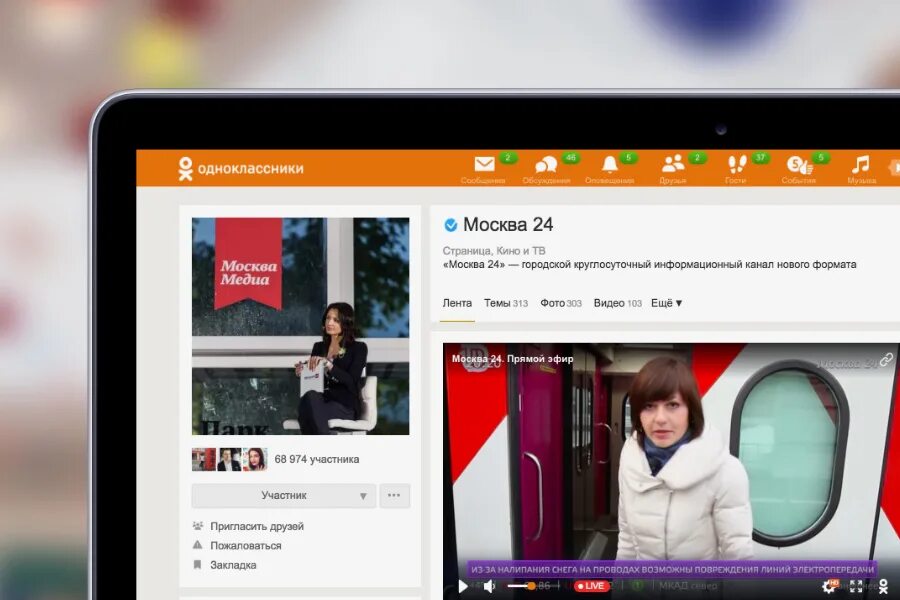Click the Москва 24. Прямой эфир video title

tap(513, 359)
